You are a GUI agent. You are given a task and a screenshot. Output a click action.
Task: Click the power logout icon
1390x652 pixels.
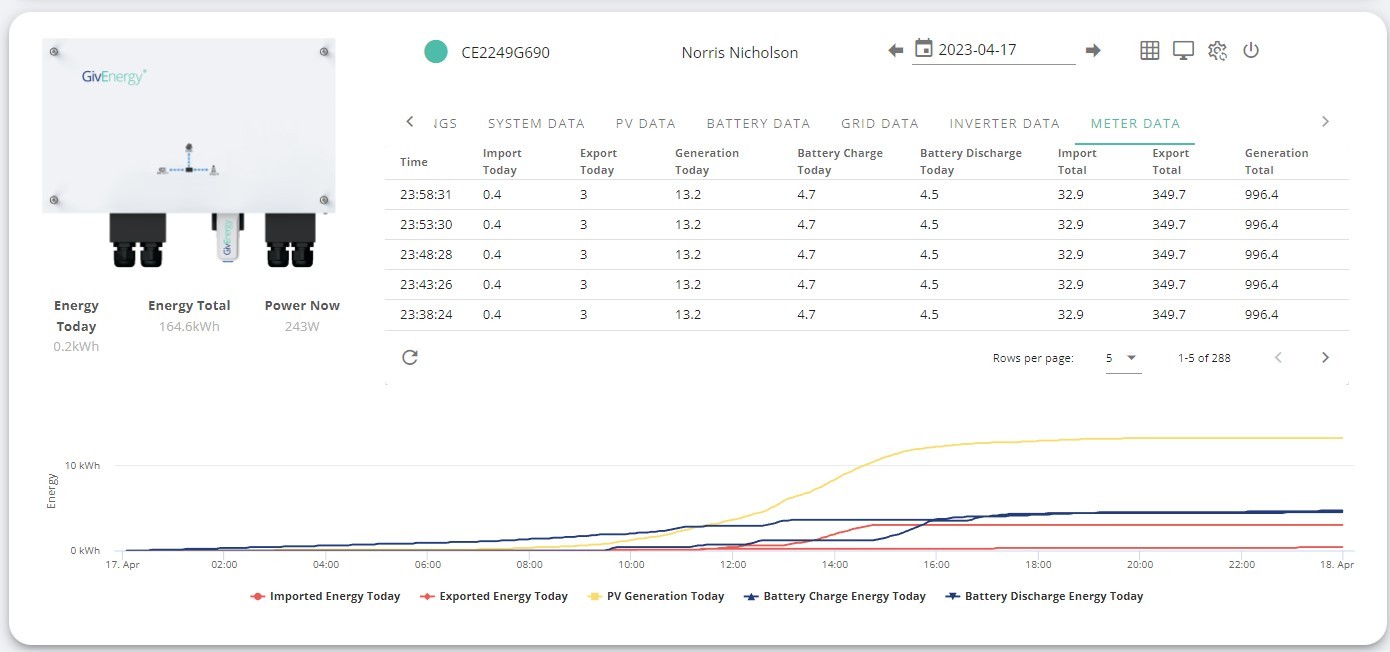[x=1250, y=50]
